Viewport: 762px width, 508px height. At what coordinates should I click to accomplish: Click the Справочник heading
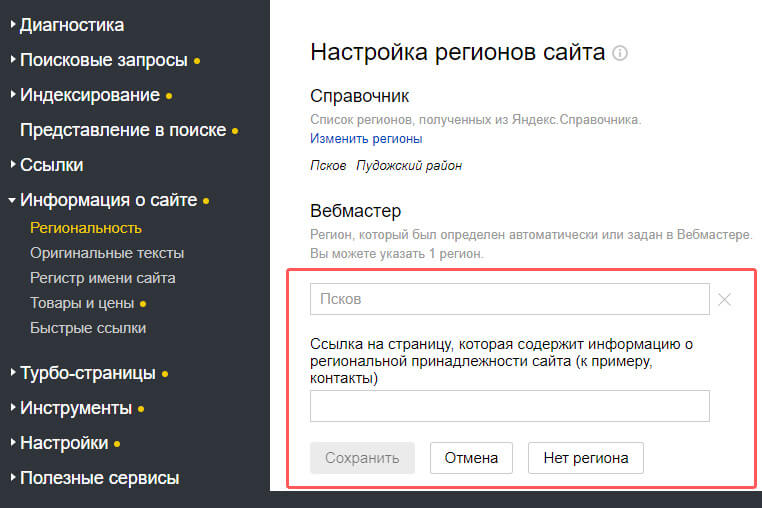pyautogui.click(x=360, y=96)
